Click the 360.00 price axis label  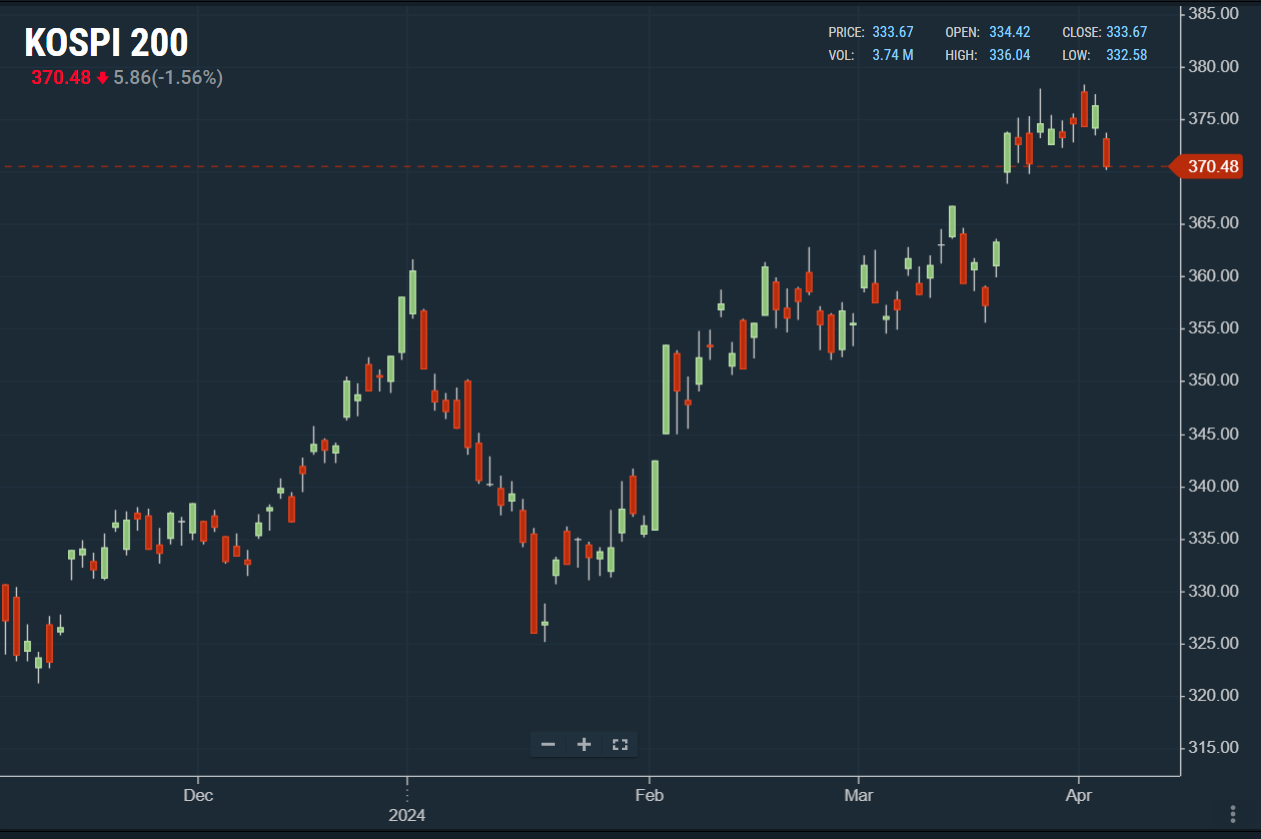[x=1213, y=276]
